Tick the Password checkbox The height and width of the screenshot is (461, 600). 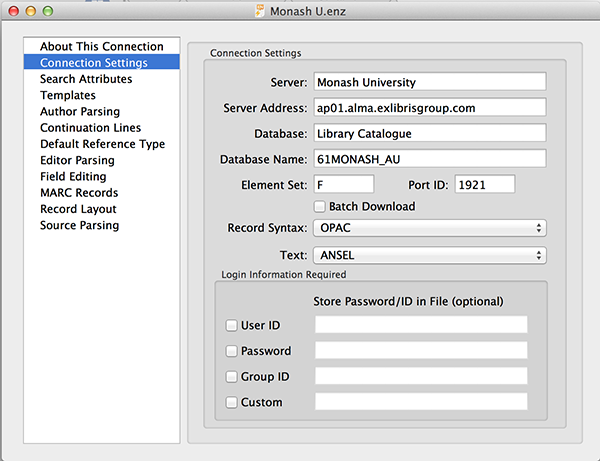click(x=231, y=351)
